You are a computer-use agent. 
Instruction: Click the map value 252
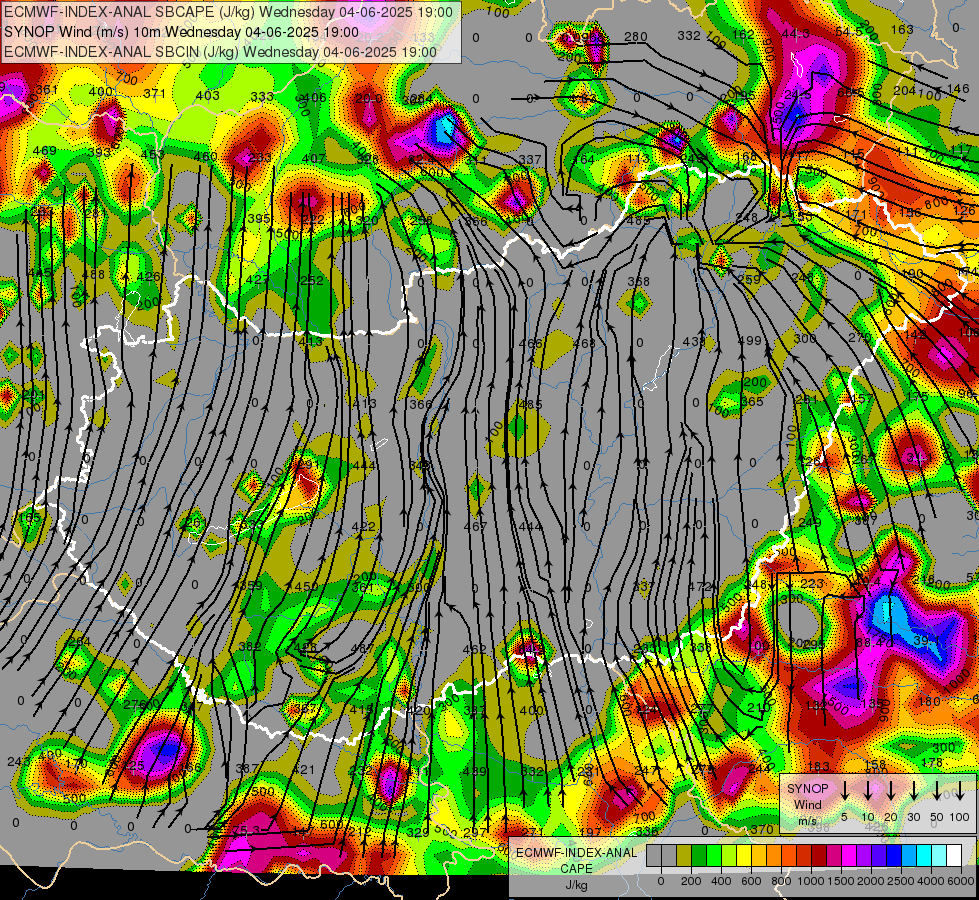coord(312,280)
